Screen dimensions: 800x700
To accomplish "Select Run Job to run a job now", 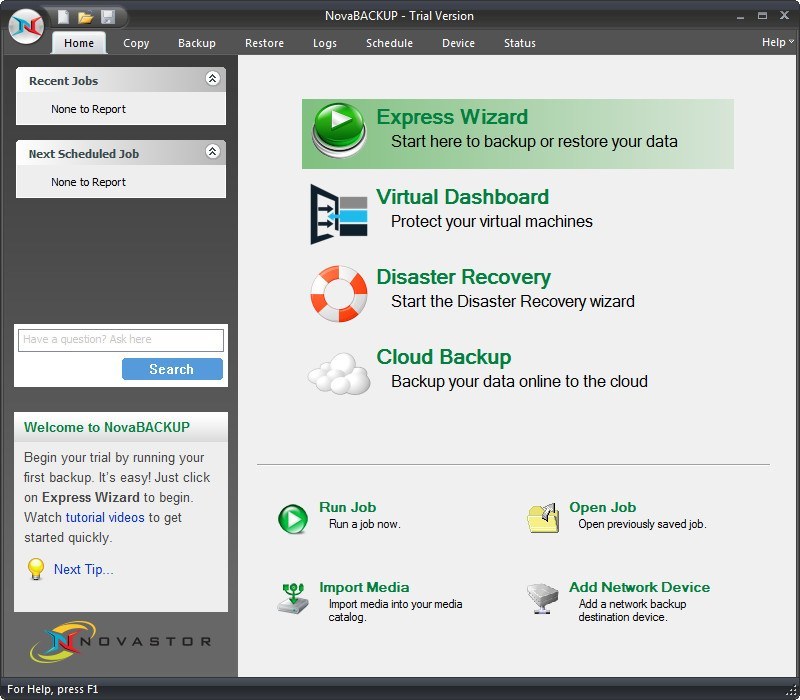I will point(348,508).
